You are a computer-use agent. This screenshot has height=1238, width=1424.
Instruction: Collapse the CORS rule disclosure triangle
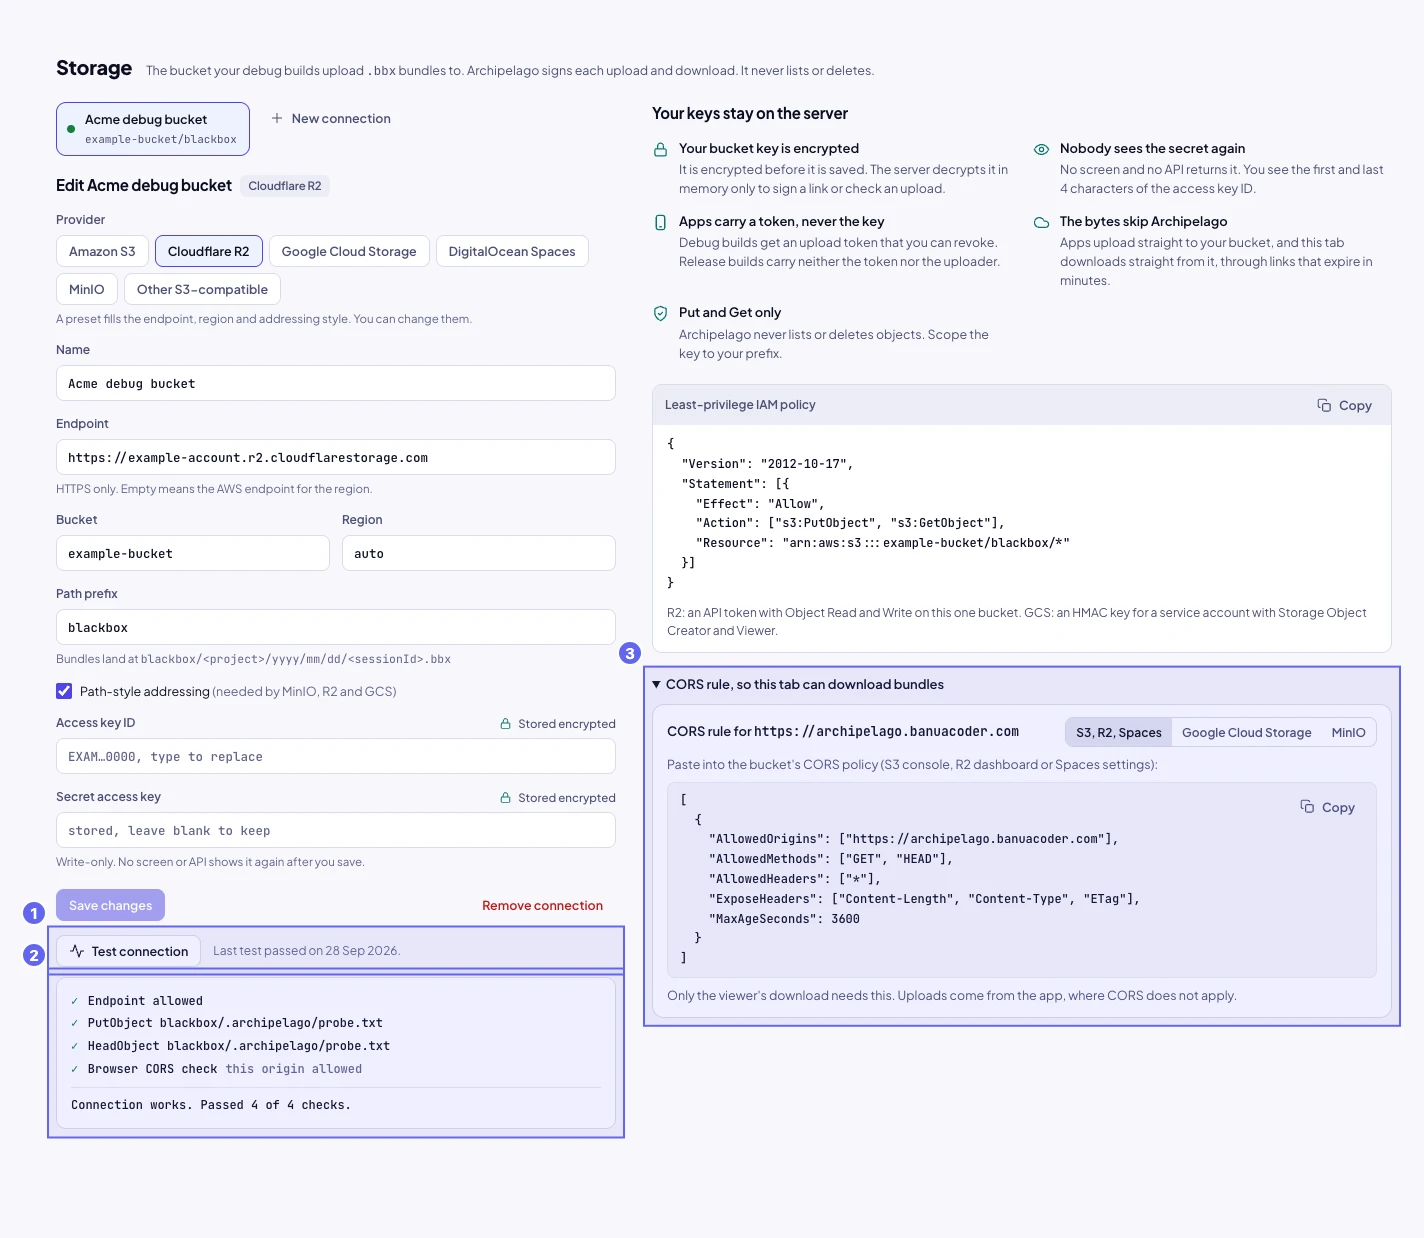[657, 685]
